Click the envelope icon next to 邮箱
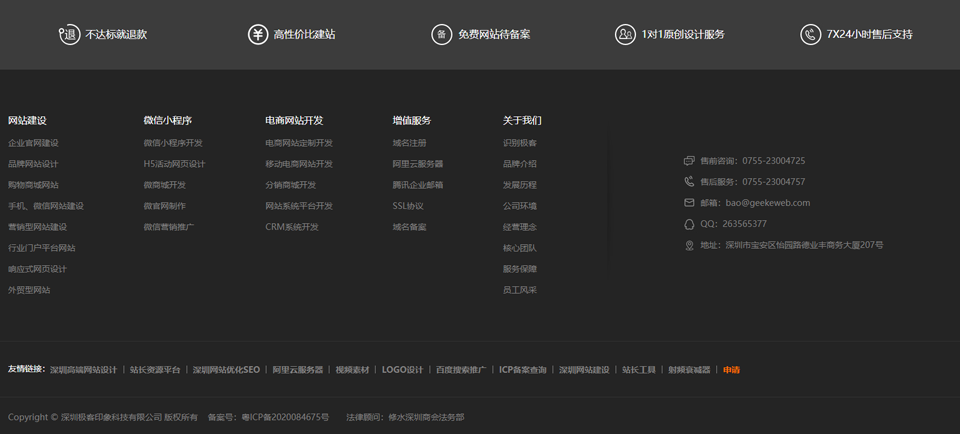The width and height of the screenshot is (960, 434). click(689, 203)
